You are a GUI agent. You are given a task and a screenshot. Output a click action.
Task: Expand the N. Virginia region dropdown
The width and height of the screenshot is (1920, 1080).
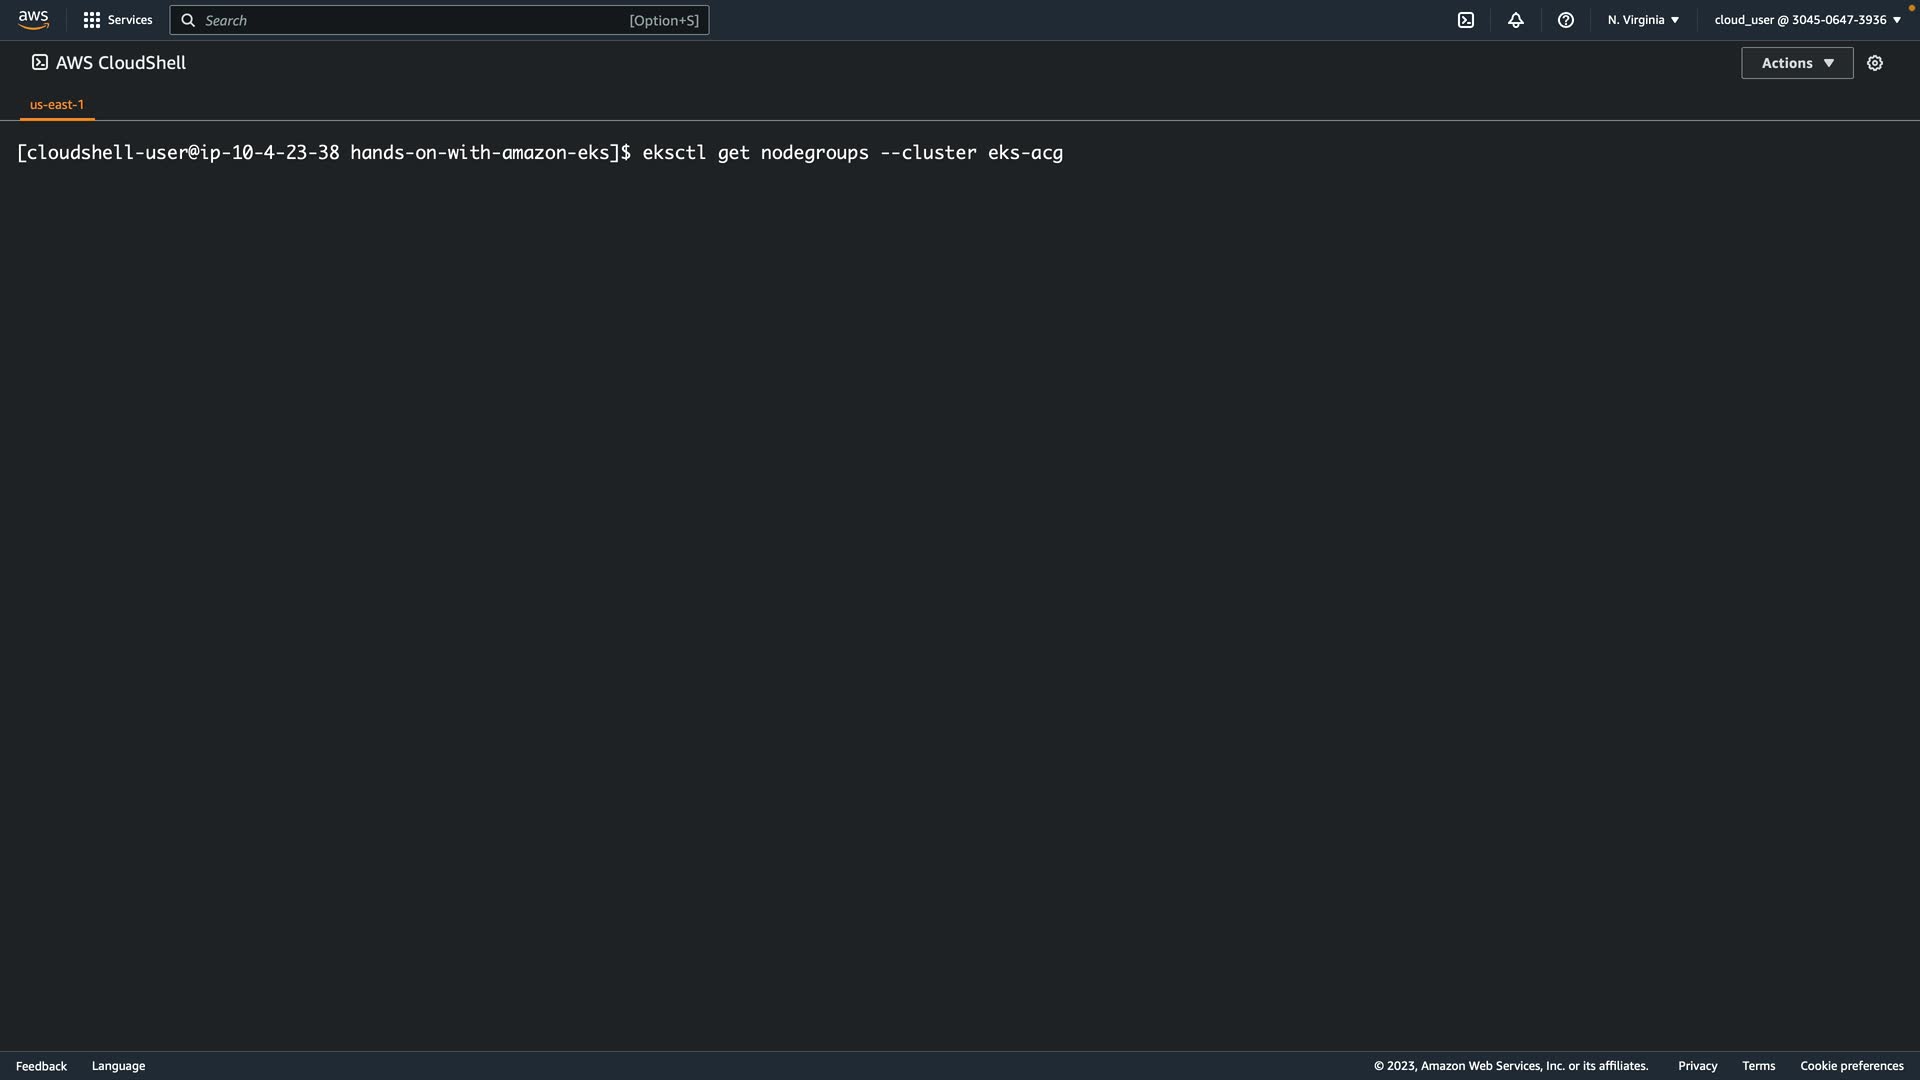tap(1643, 20)
